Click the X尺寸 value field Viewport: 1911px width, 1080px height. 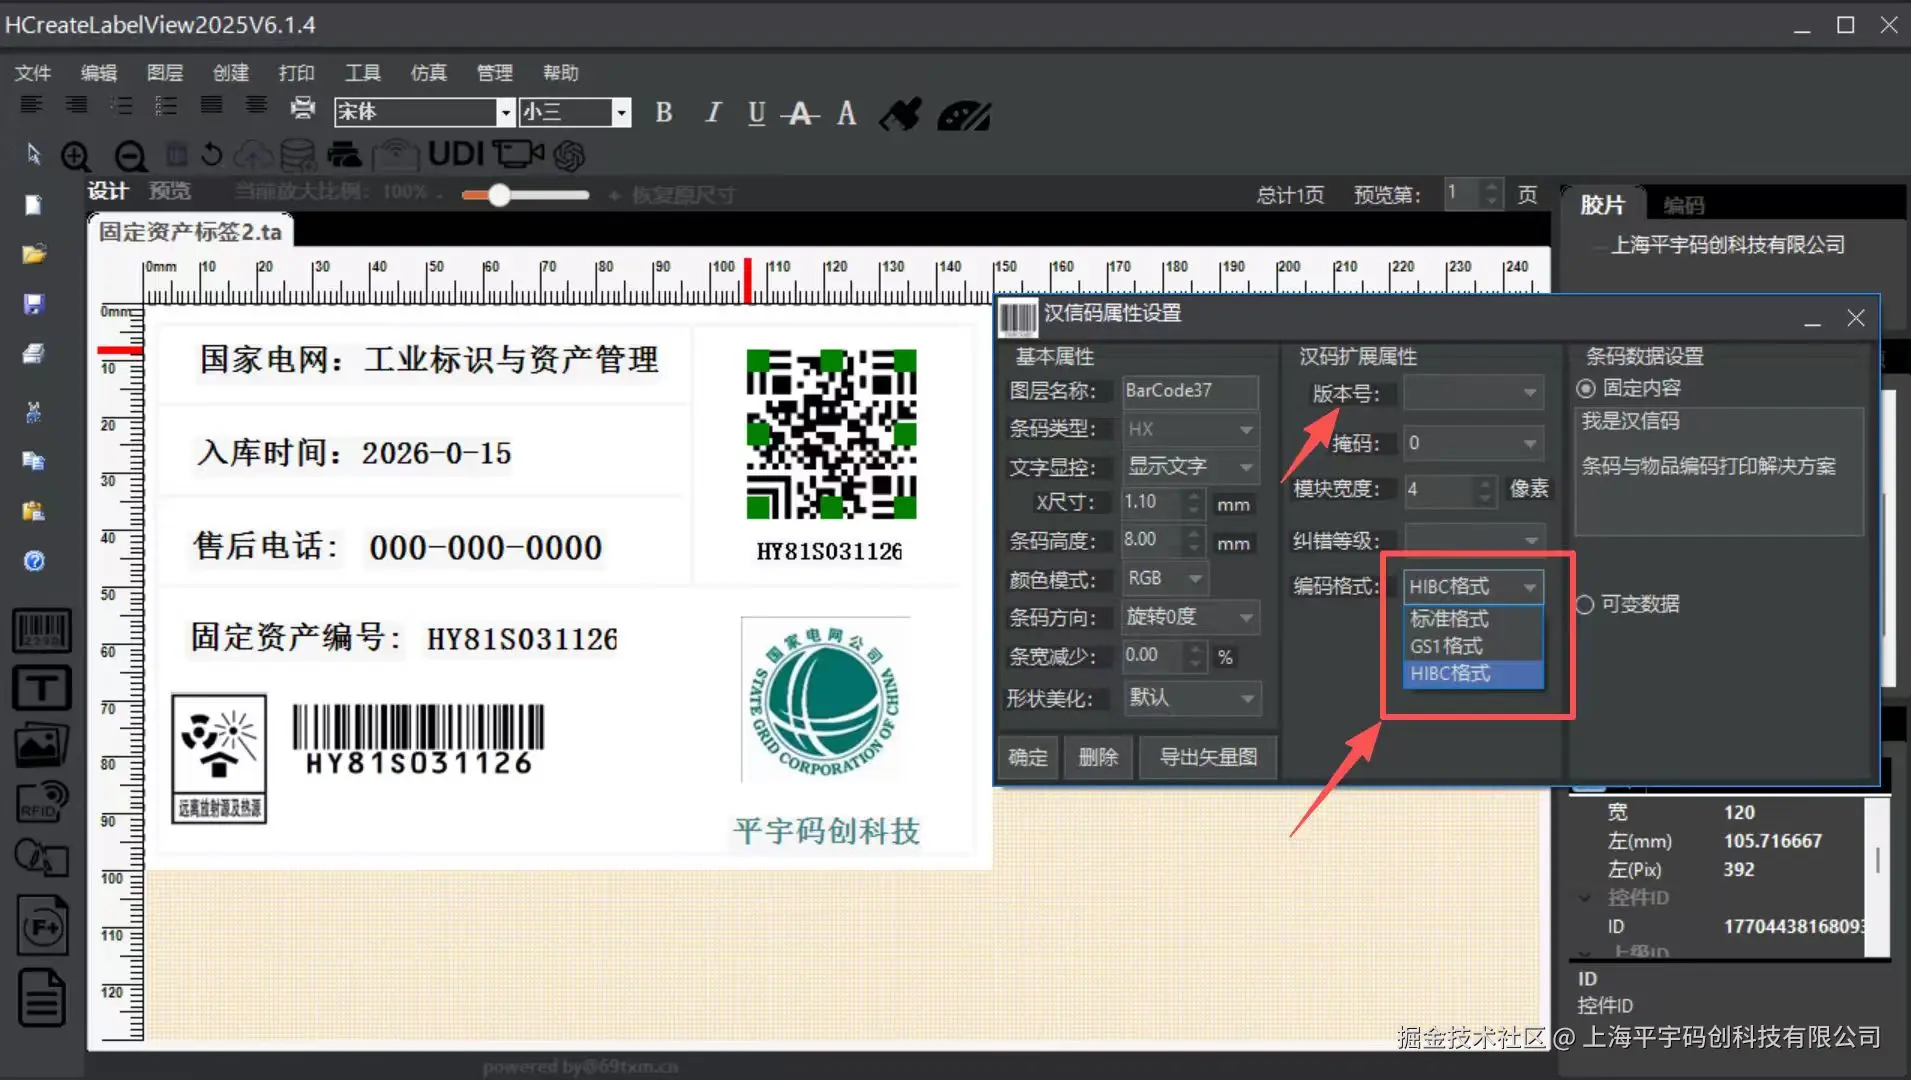[1152, 502]
